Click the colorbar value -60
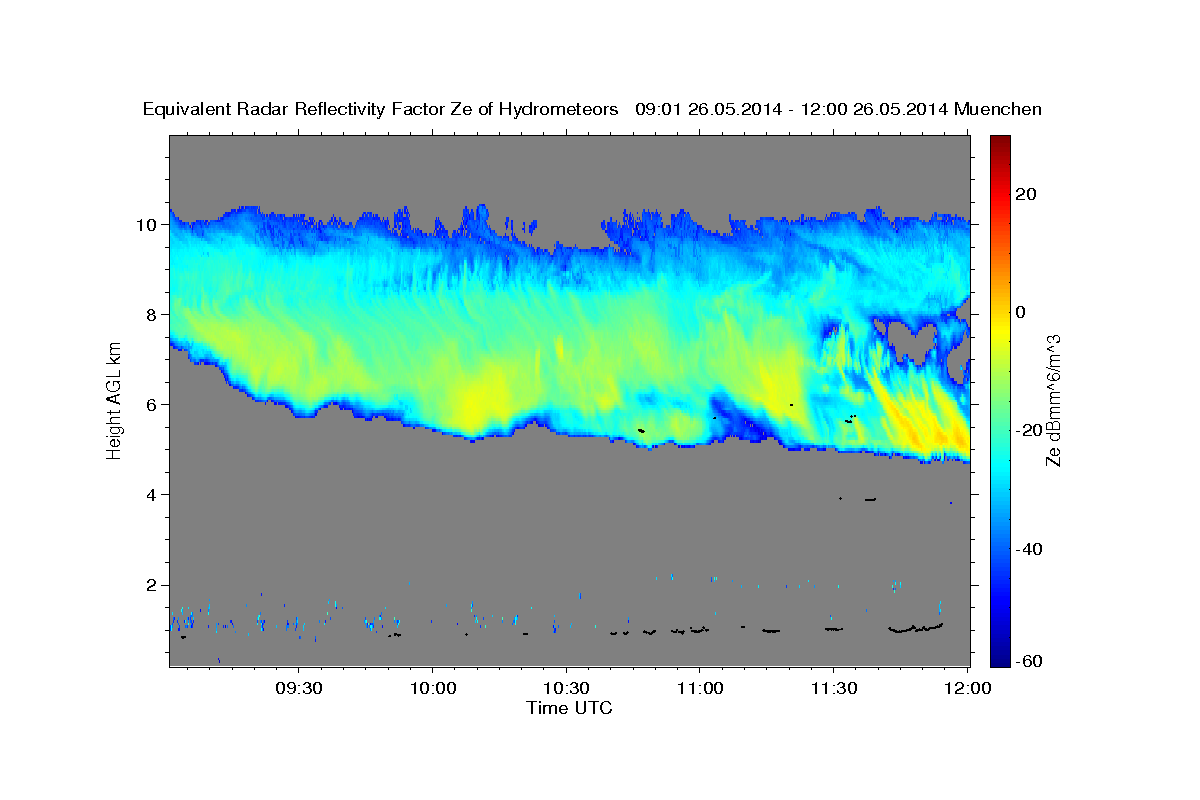The width and height of the screenshot is (1200, 800). (x=1031, y=661)
